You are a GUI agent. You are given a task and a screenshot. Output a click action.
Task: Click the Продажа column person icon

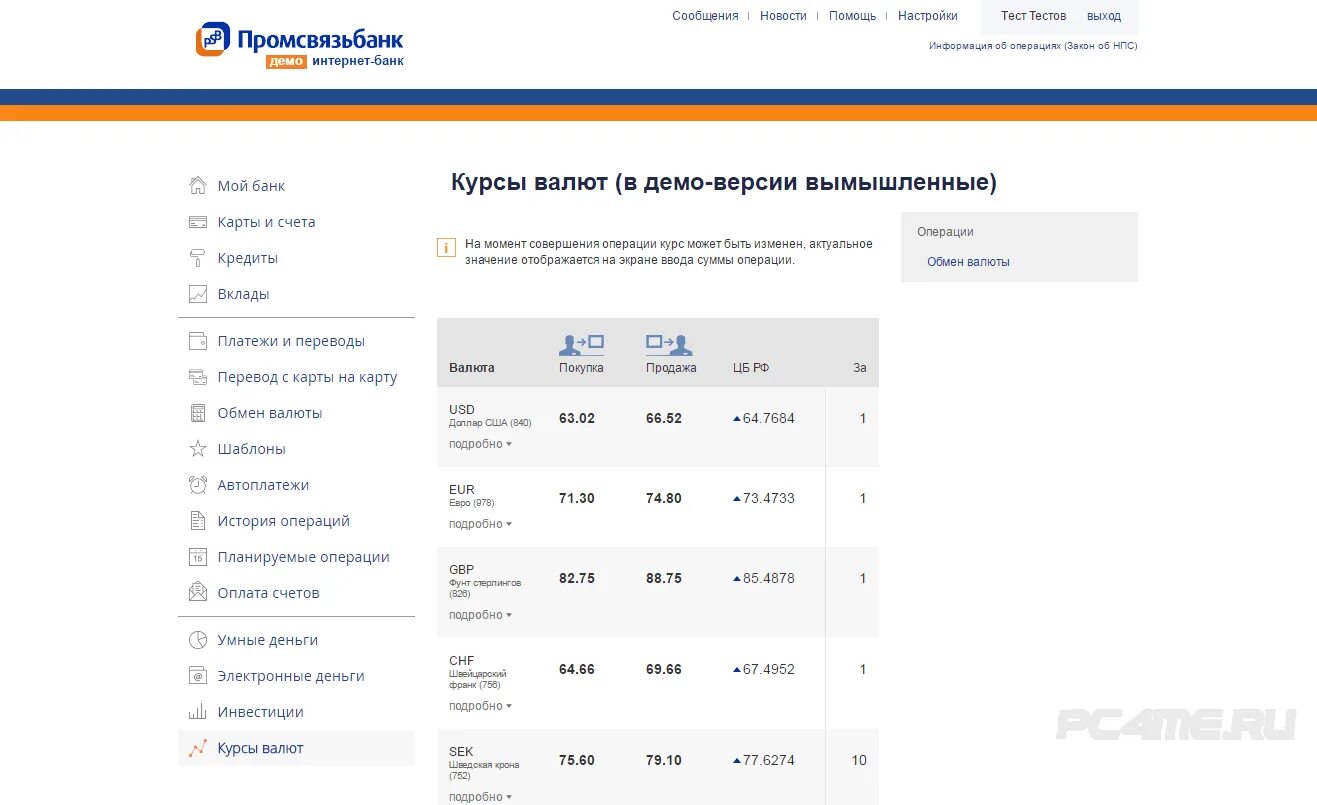point(669,344)
